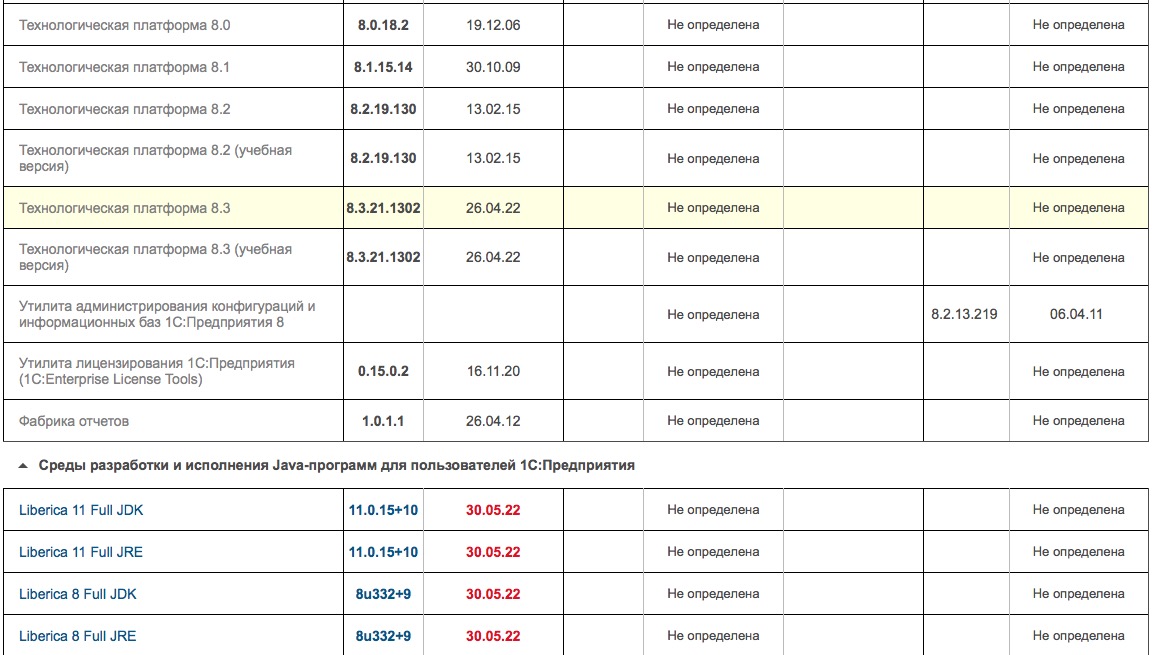Click date 16.11.20
This screenshot has height=655, width=1158.
pos(493,371)
